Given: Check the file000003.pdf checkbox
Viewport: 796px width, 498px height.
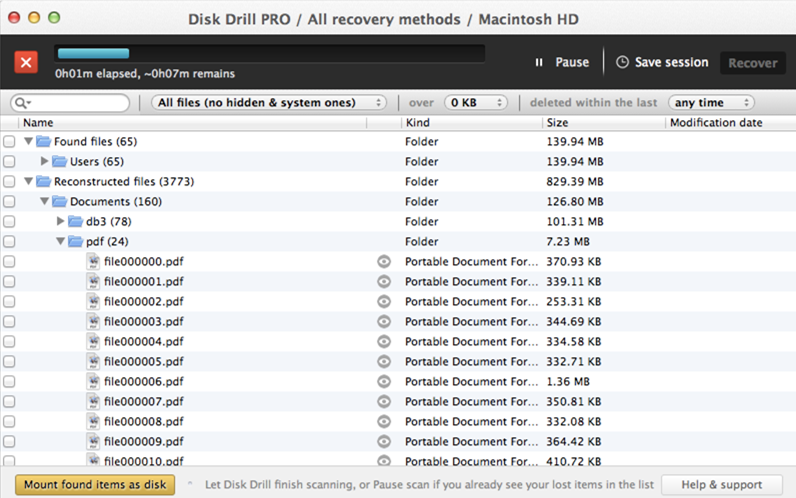Looking at the screenshot, I should pos(9,321).
